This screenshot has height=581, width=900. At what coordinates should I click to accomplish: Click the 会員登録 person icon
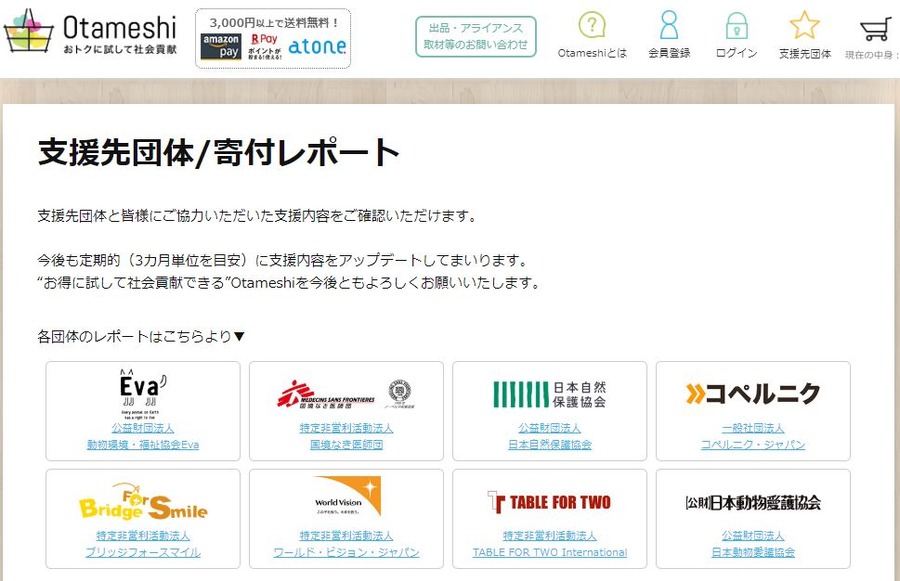tap(669, 25)
